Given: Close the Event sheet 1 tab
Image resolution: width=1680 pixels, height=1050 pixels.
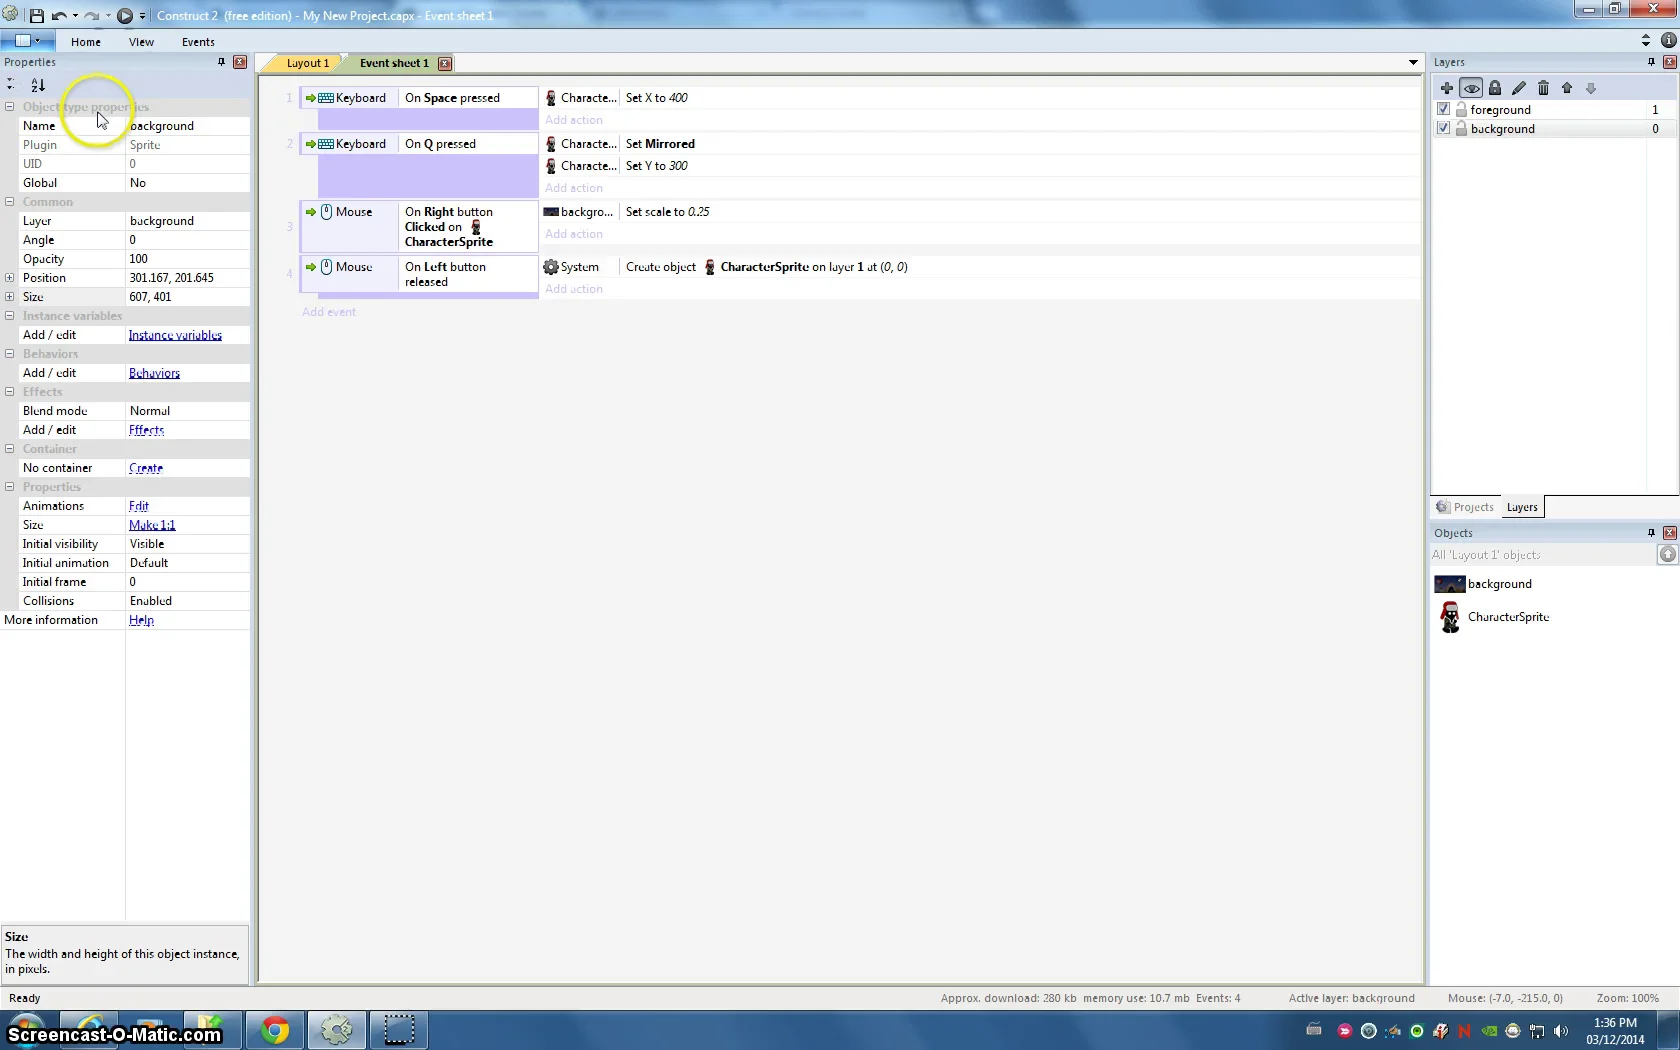Looking at the screenshot, I should coord(445,63).
